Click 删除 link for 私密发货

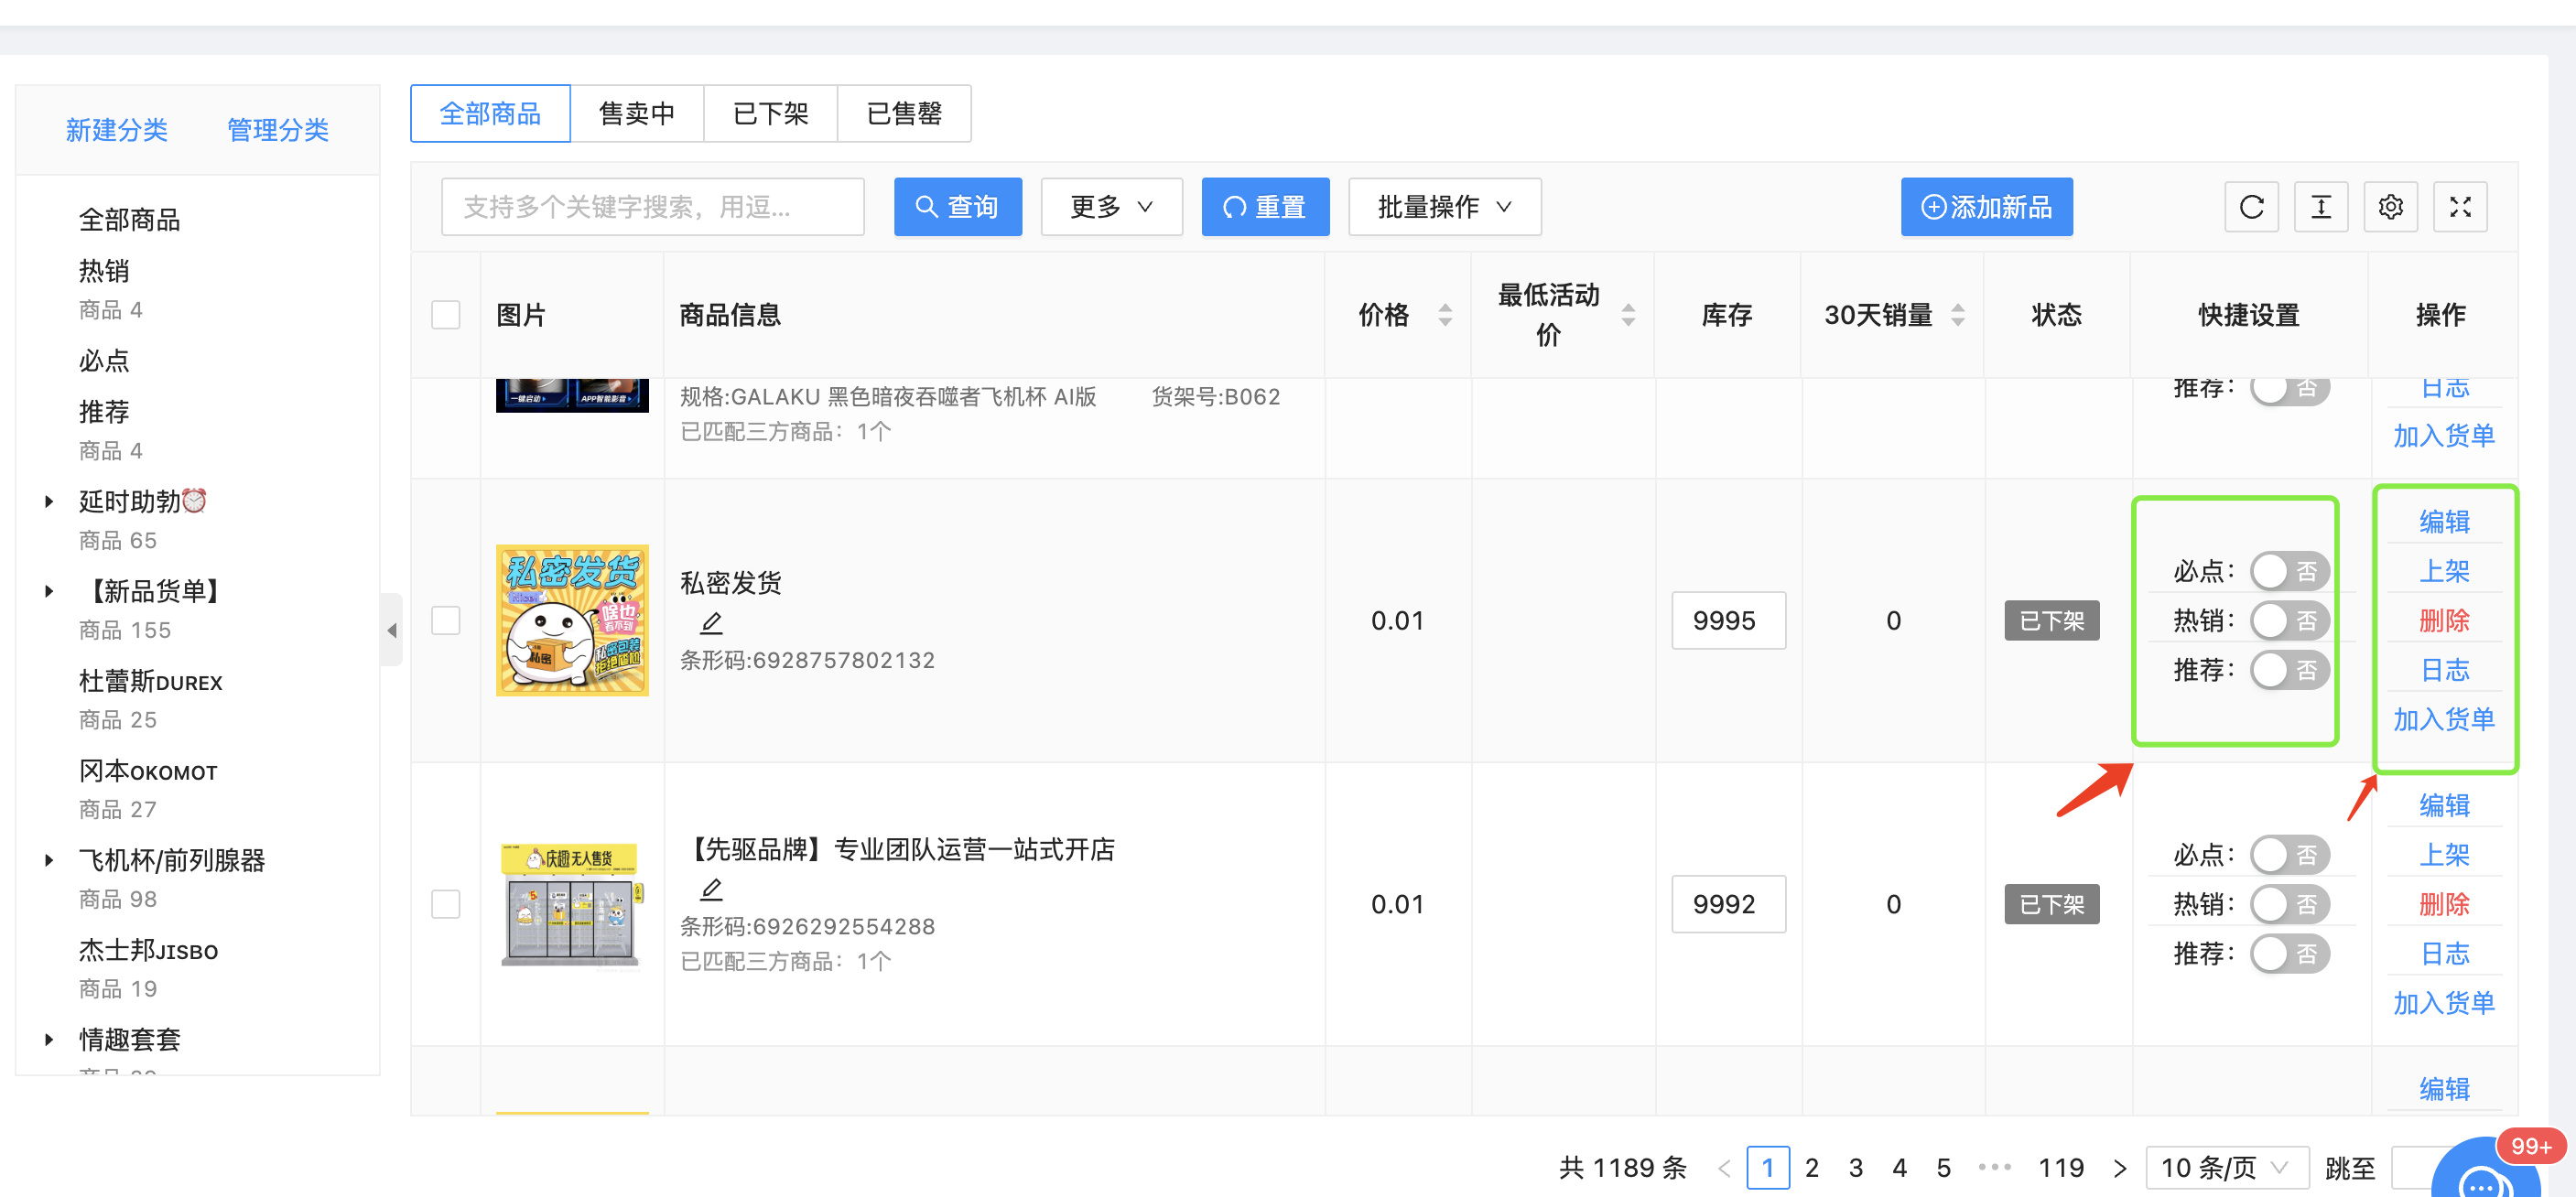click(x=2443, y=620)
